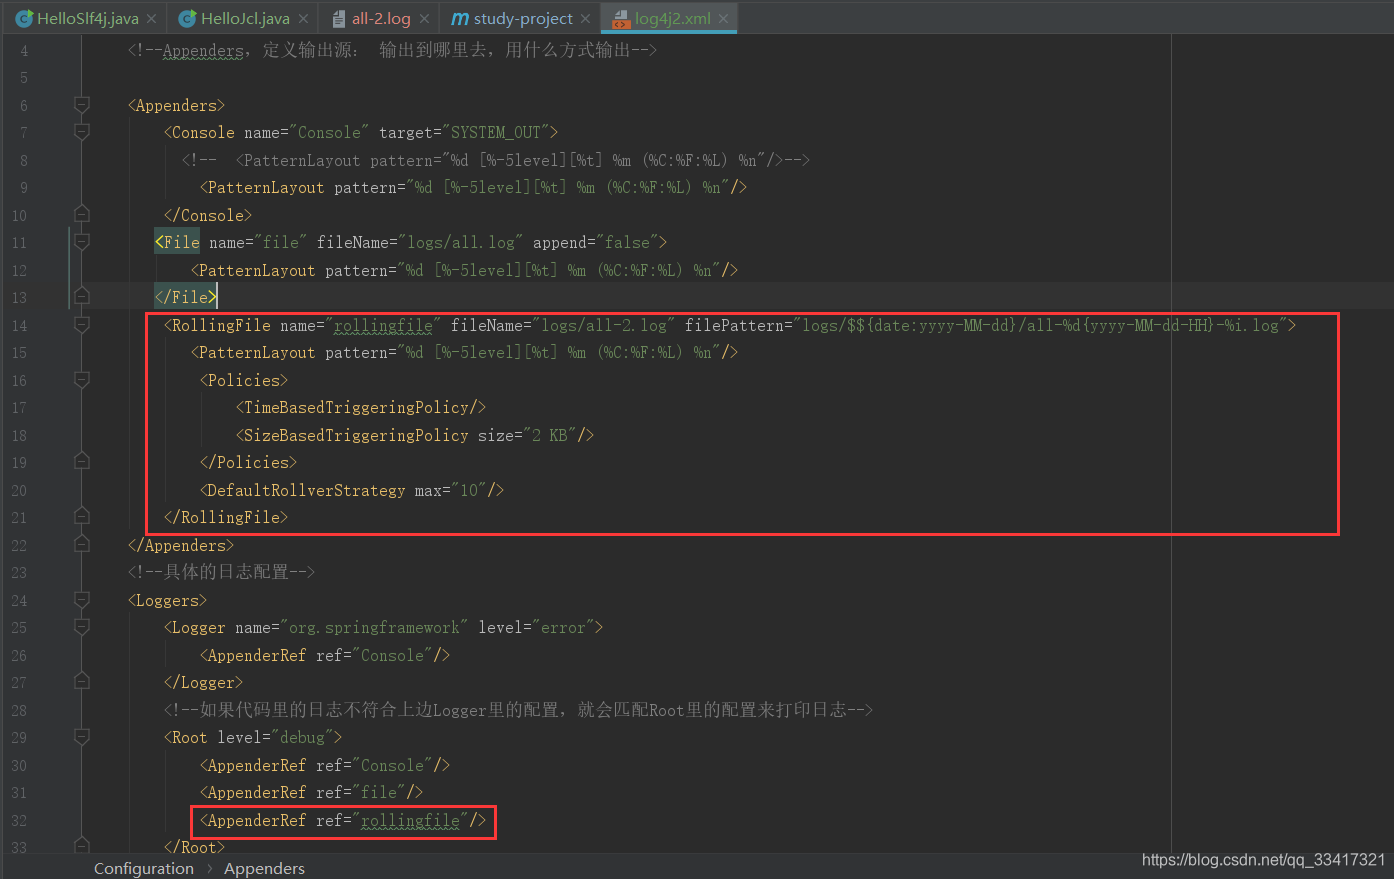Close the HelloJcl.java tab
Image resolution: width=1394 pixels, height=879 pixels.
(x=302, y=19)
